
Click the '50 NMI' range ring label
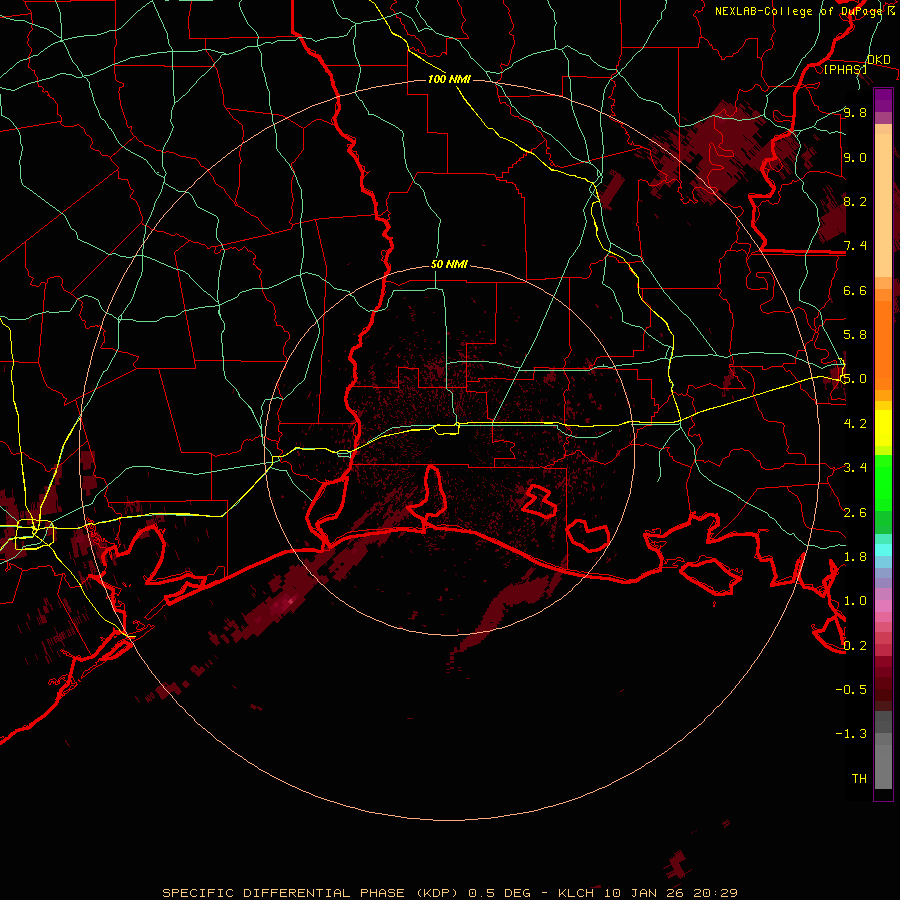pos(449,265)
